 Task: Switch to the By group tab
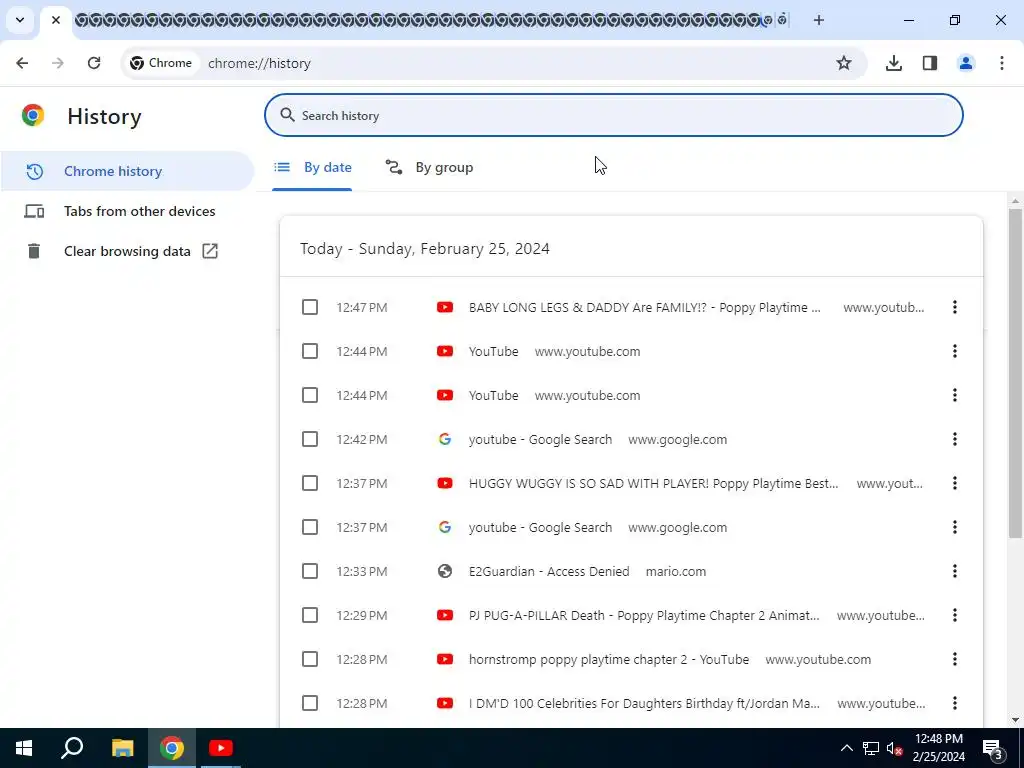(429, 168)
